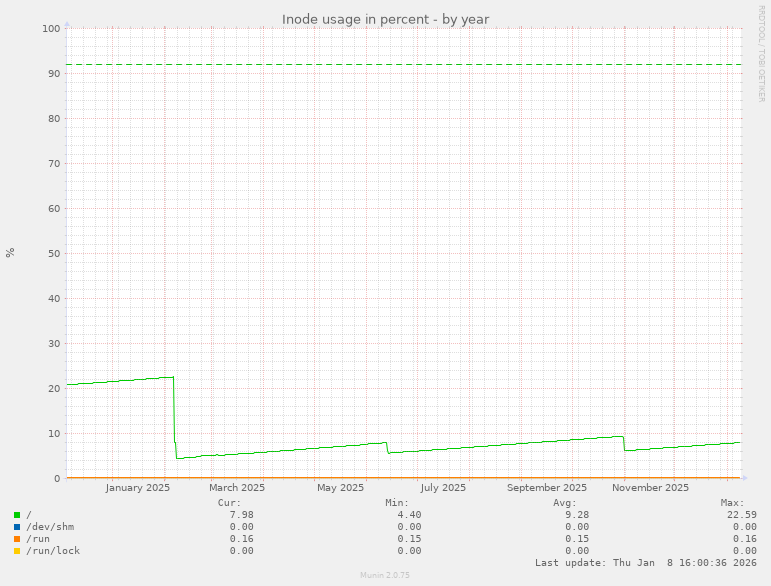The width and height of the screenshot is (771, 586).
Task: Click the '/dev/shm' legend label
Action: [x=50, y=527]
